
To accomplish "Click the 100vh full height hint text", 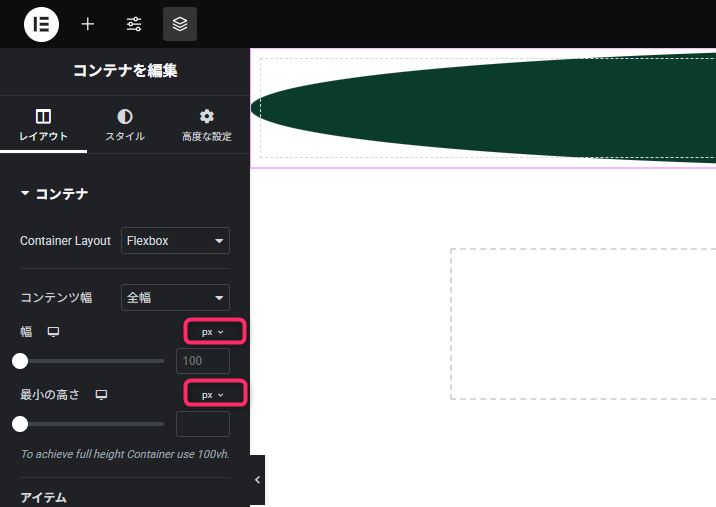I will pyautogui.click(x=125, y=454).
